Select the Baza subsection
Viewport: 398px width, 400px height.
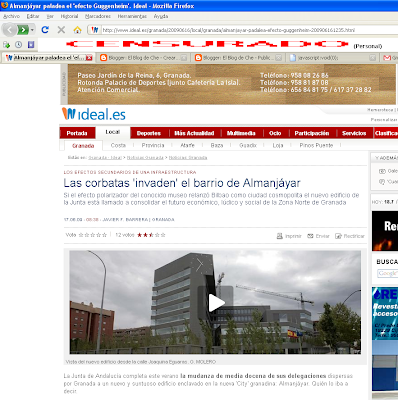pyautogui.click(x=217, y=145)
